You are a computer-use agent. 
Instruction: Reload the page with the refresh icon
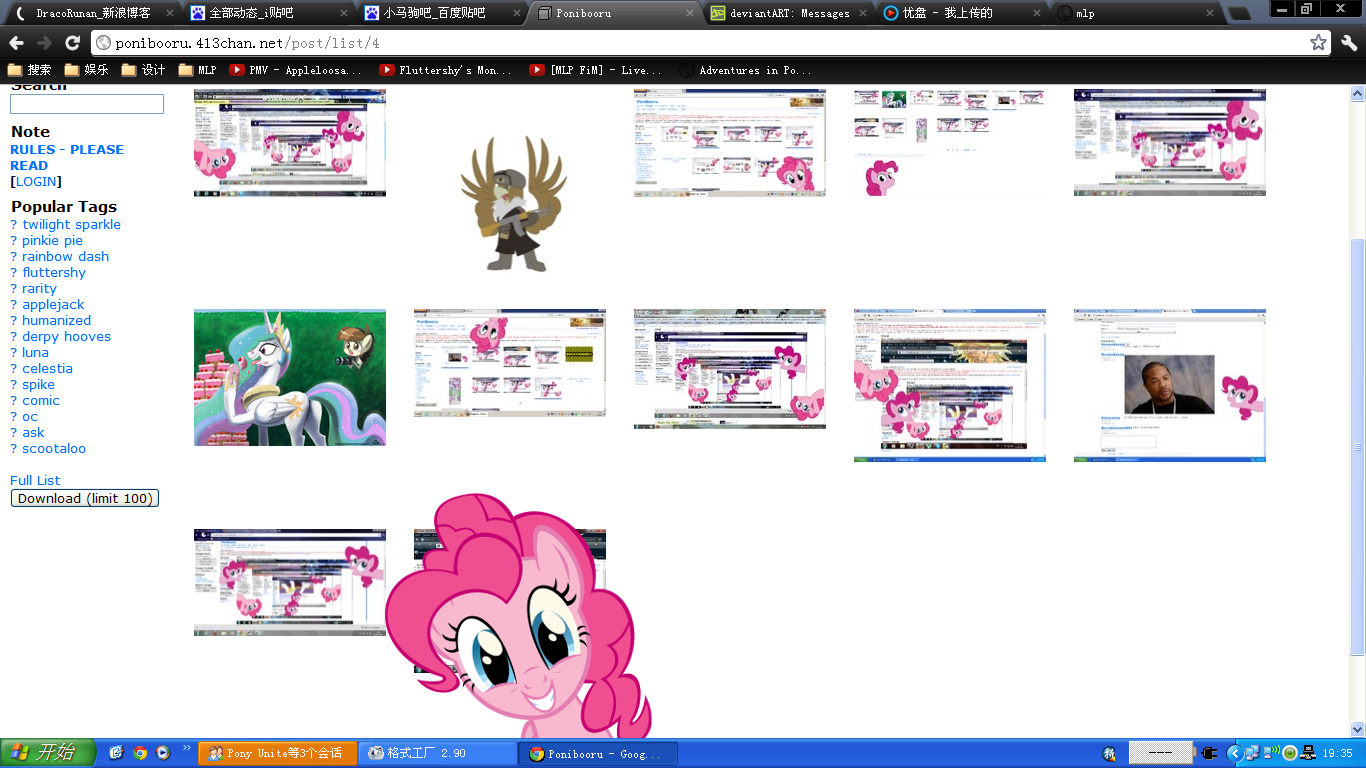[x=72, y=43]
